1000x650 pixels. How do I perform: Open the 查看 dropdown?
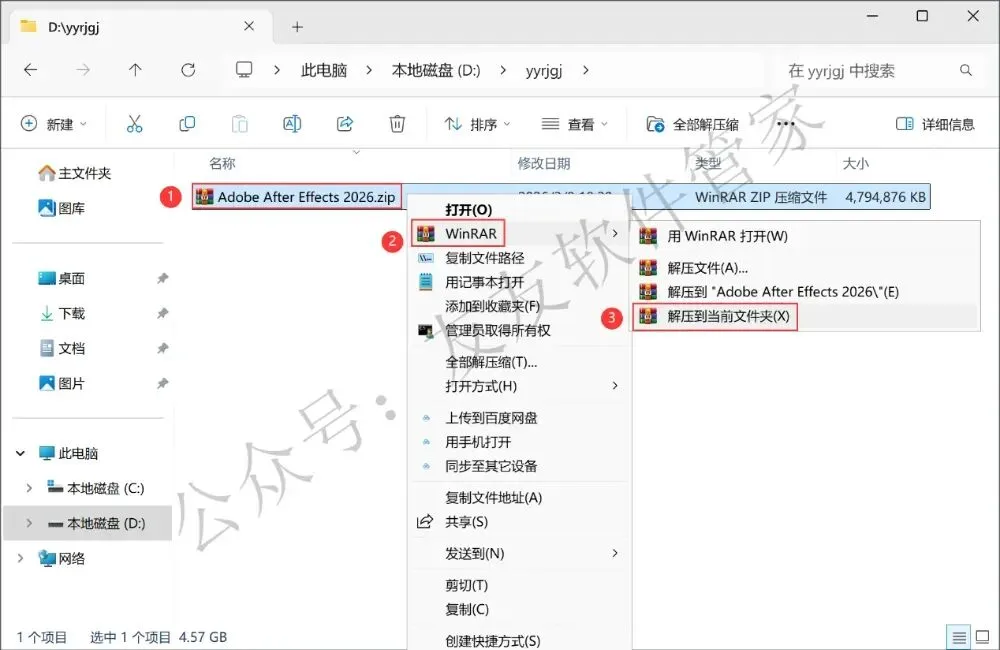(575, 124)
